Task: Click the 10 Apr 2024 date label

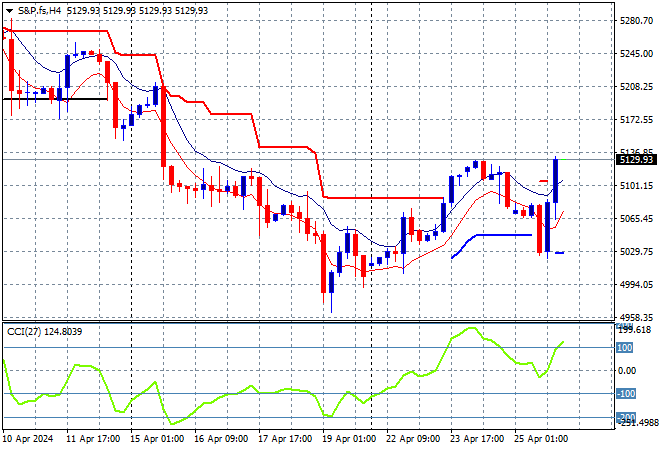Action: pyautogui.click(x=28, y=439)
